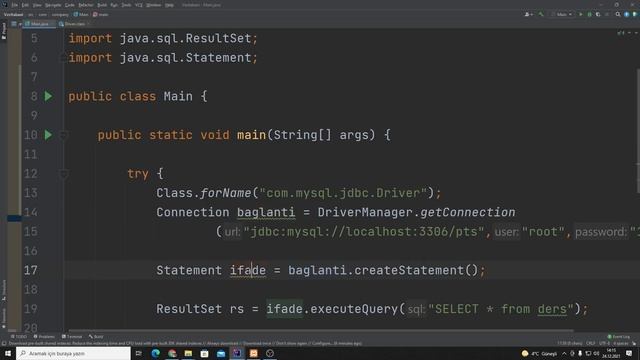Image resolution: width=640 pixels, height=360 pixels.
Task: Launch Microsoft Edge from taskbar
Action: [156, 353]
